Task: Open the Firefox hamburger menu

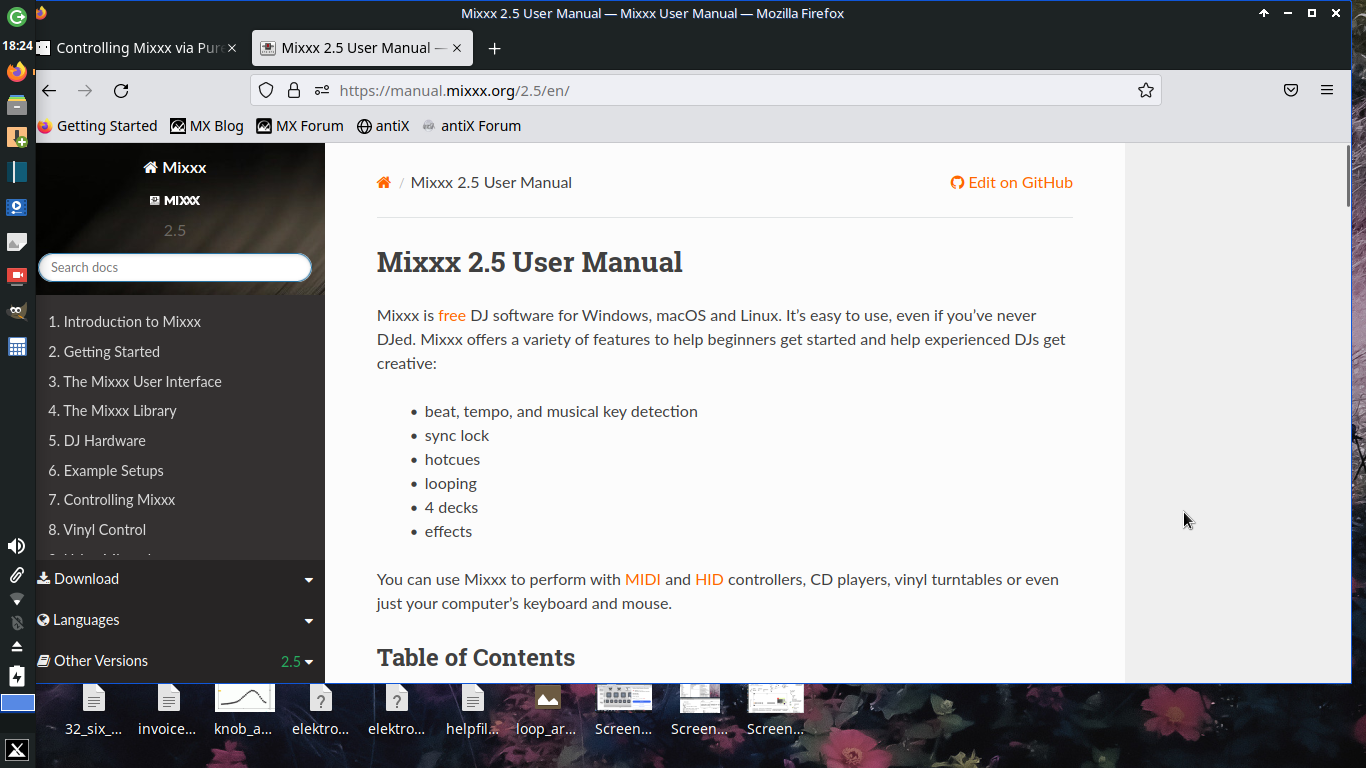Action: (1327, 90)
